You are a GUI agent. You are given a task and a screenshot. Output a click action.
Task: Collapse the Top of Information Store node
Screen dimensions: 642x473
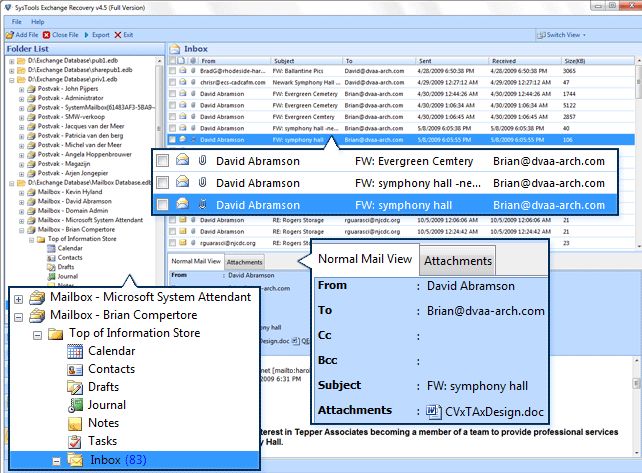(x=36, y=333)
